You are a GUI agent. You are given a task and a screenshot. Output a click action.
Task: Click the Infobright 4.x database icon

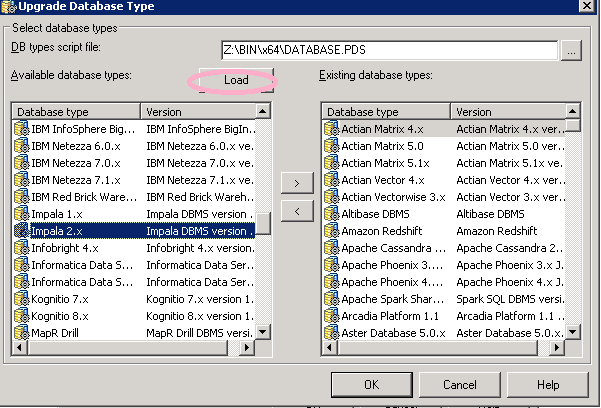(21, 248)
